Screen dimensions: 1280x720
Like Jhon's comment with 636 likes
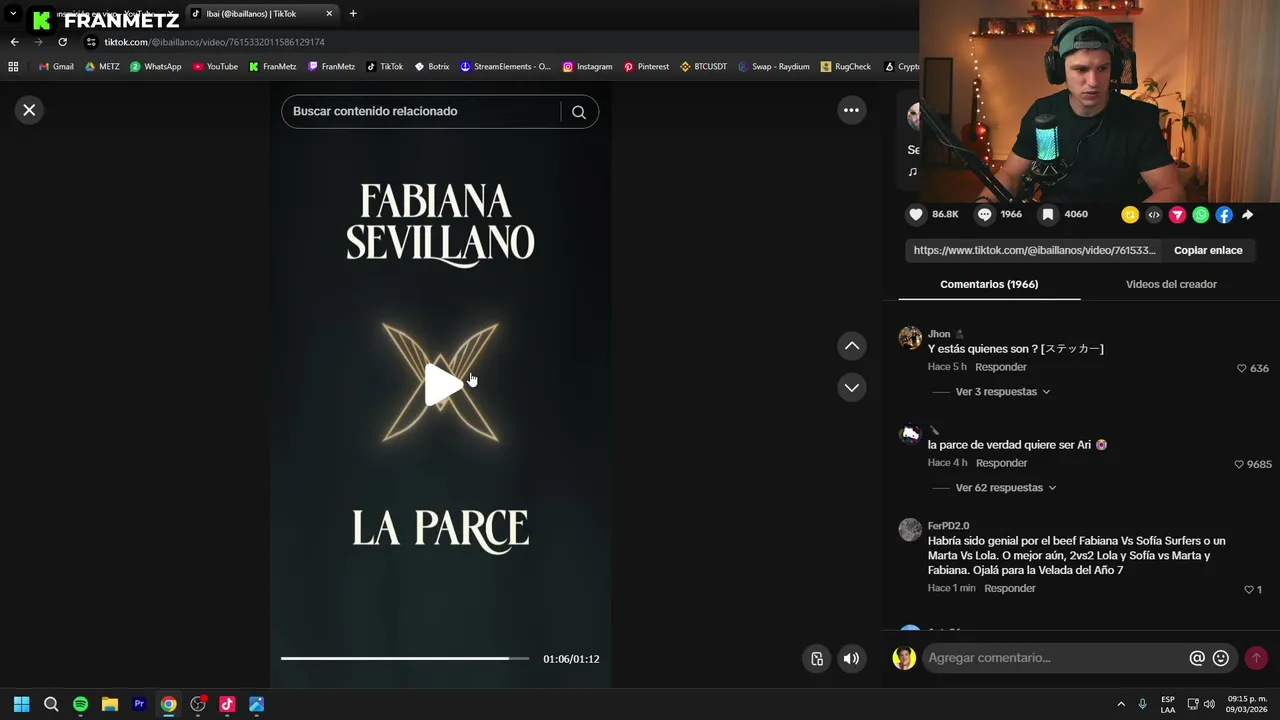(x=1242, y=368)
